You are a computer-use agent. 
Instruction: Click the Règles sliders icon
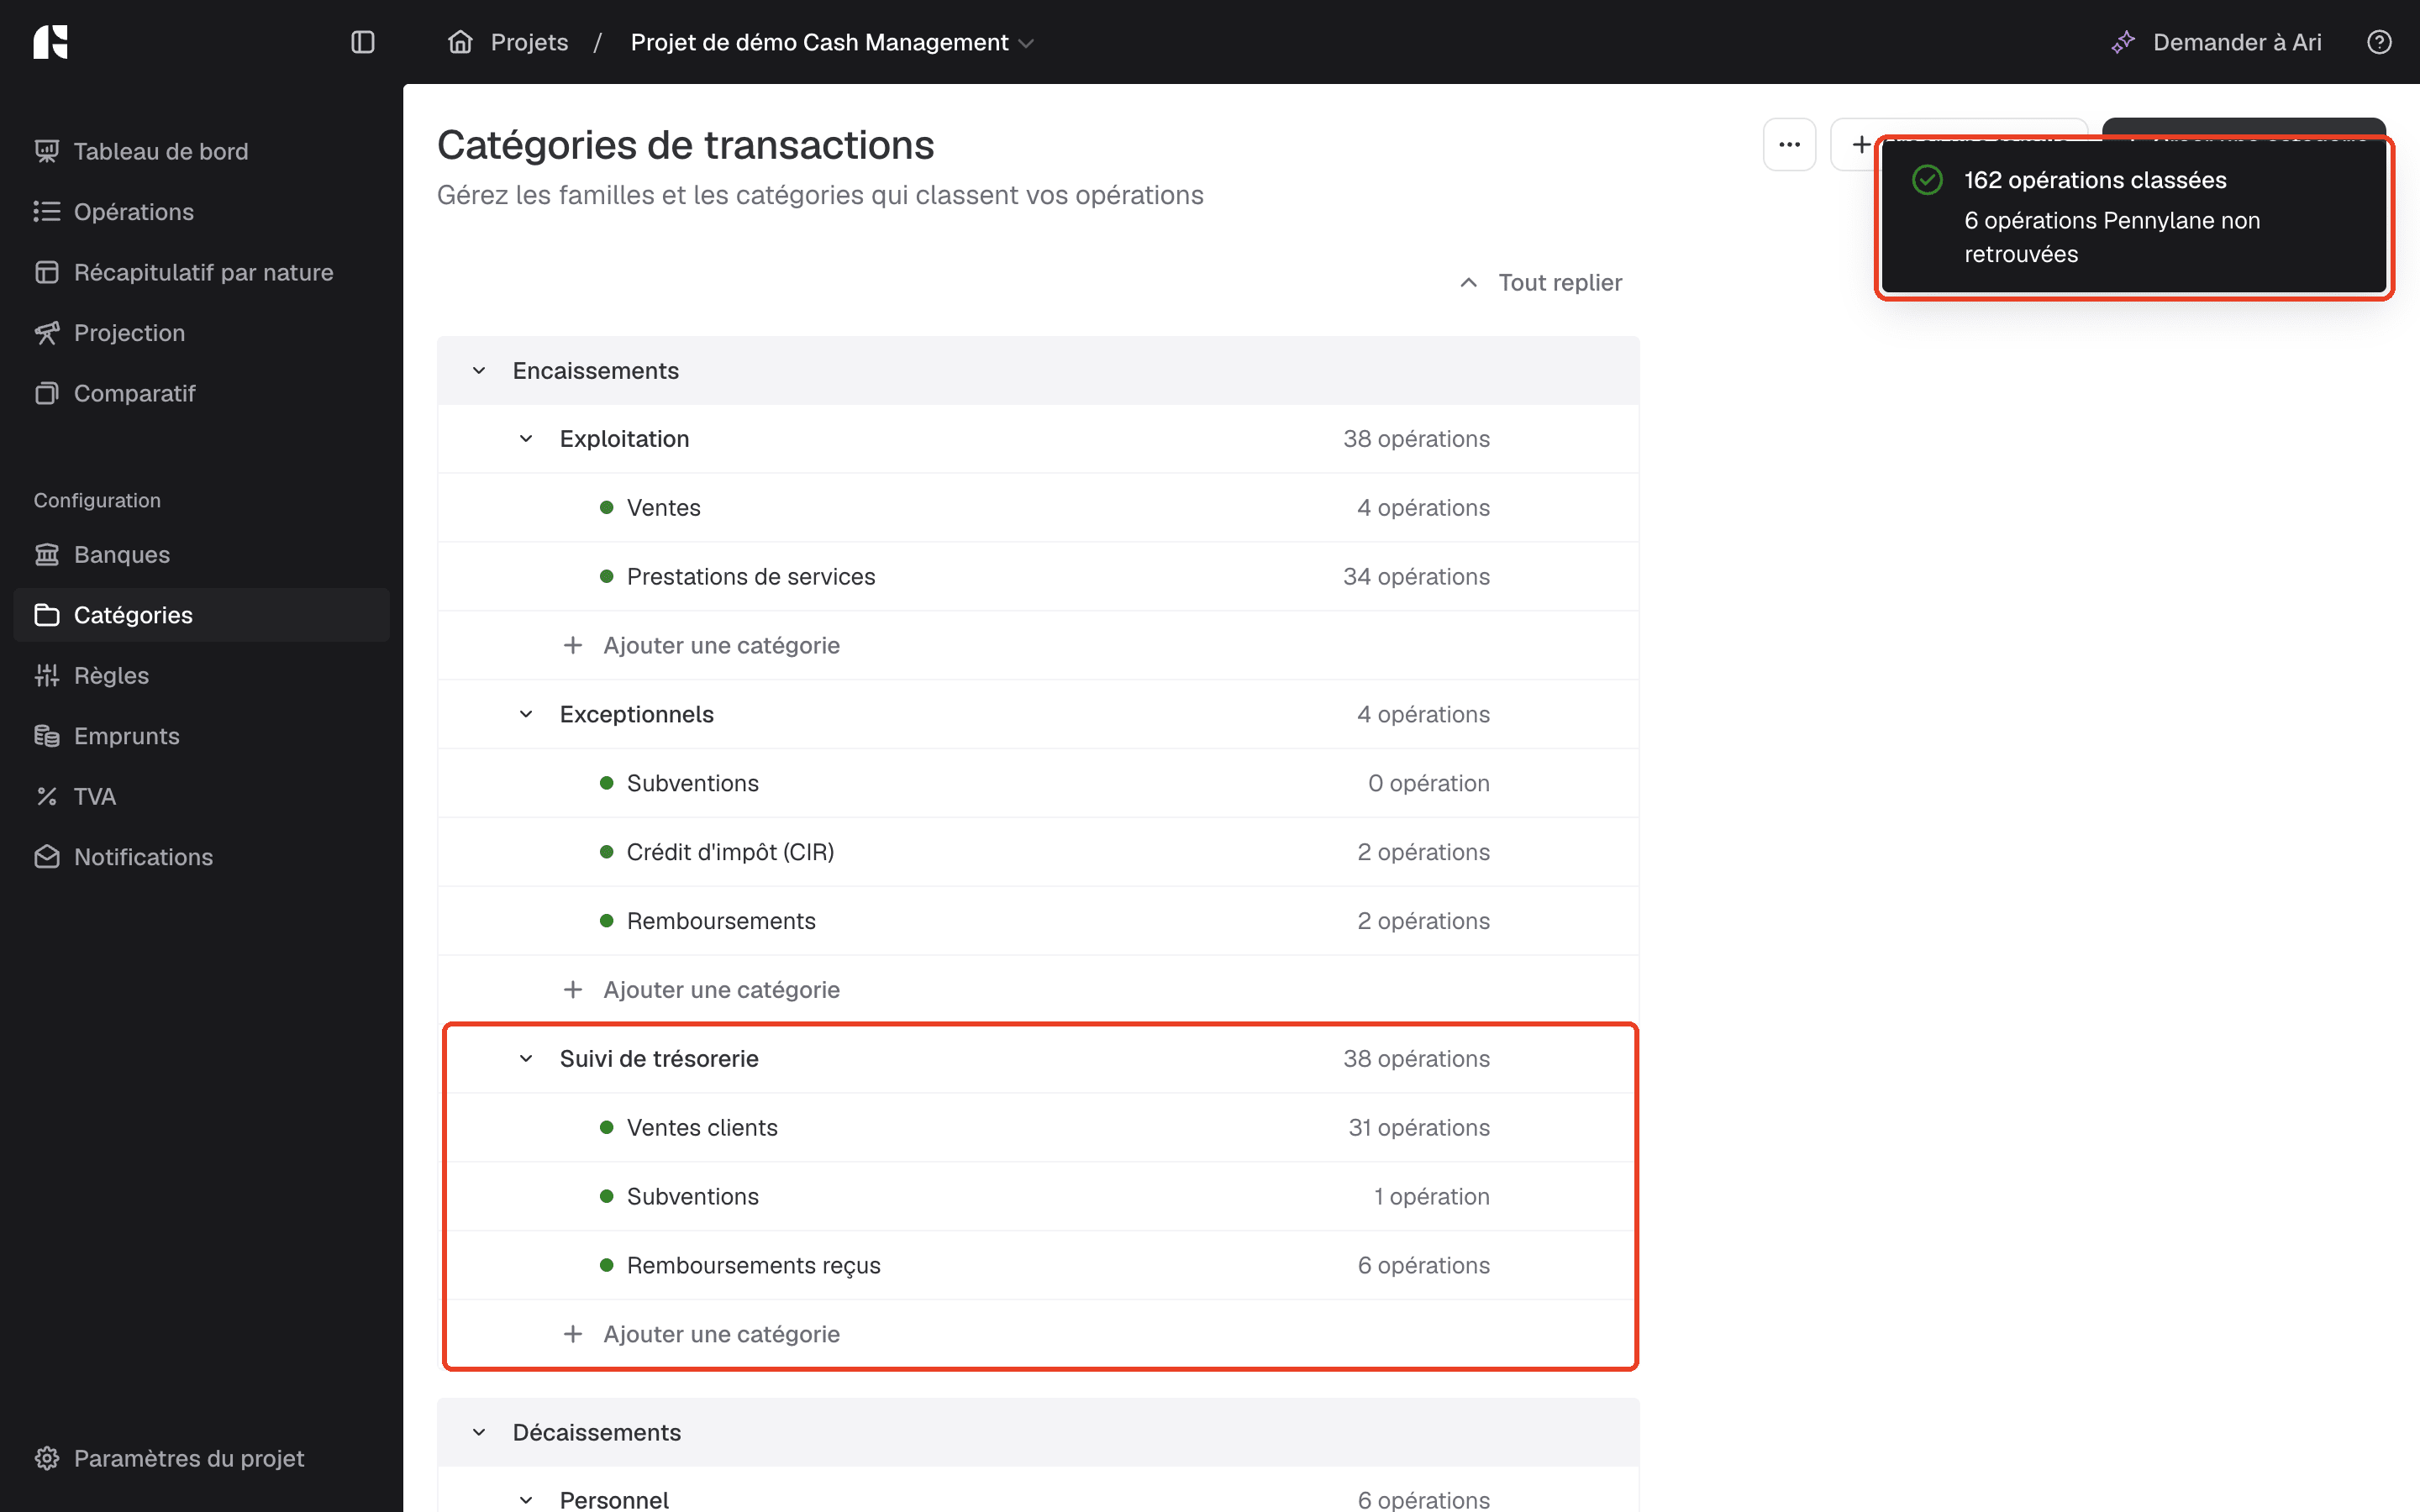47,675
